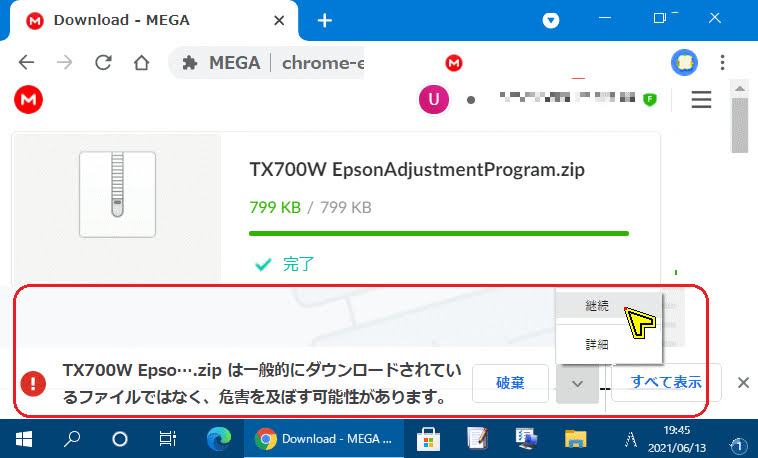Click the green download progress bar

pyautogui.click(x=438, y=234)
